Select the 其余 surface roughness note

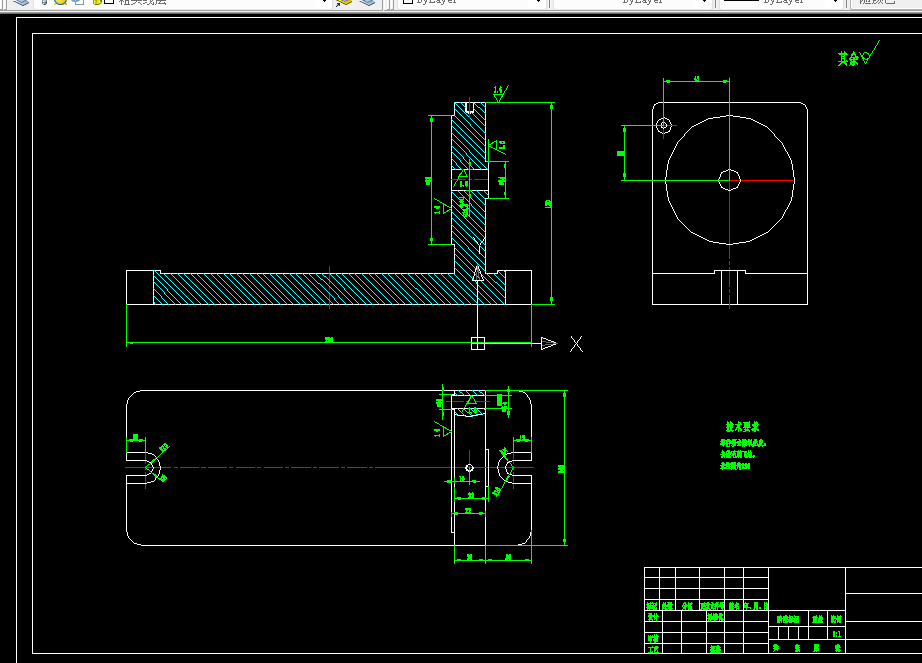click(x=858, y=55)
